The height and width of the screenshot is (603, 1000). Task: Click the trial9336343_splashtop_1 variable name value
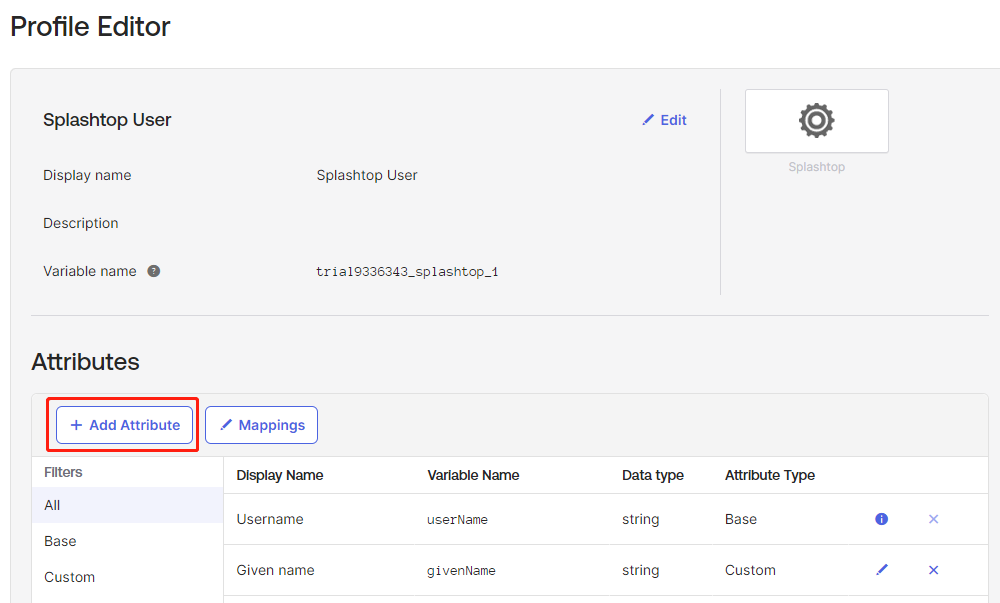(407, 272)
